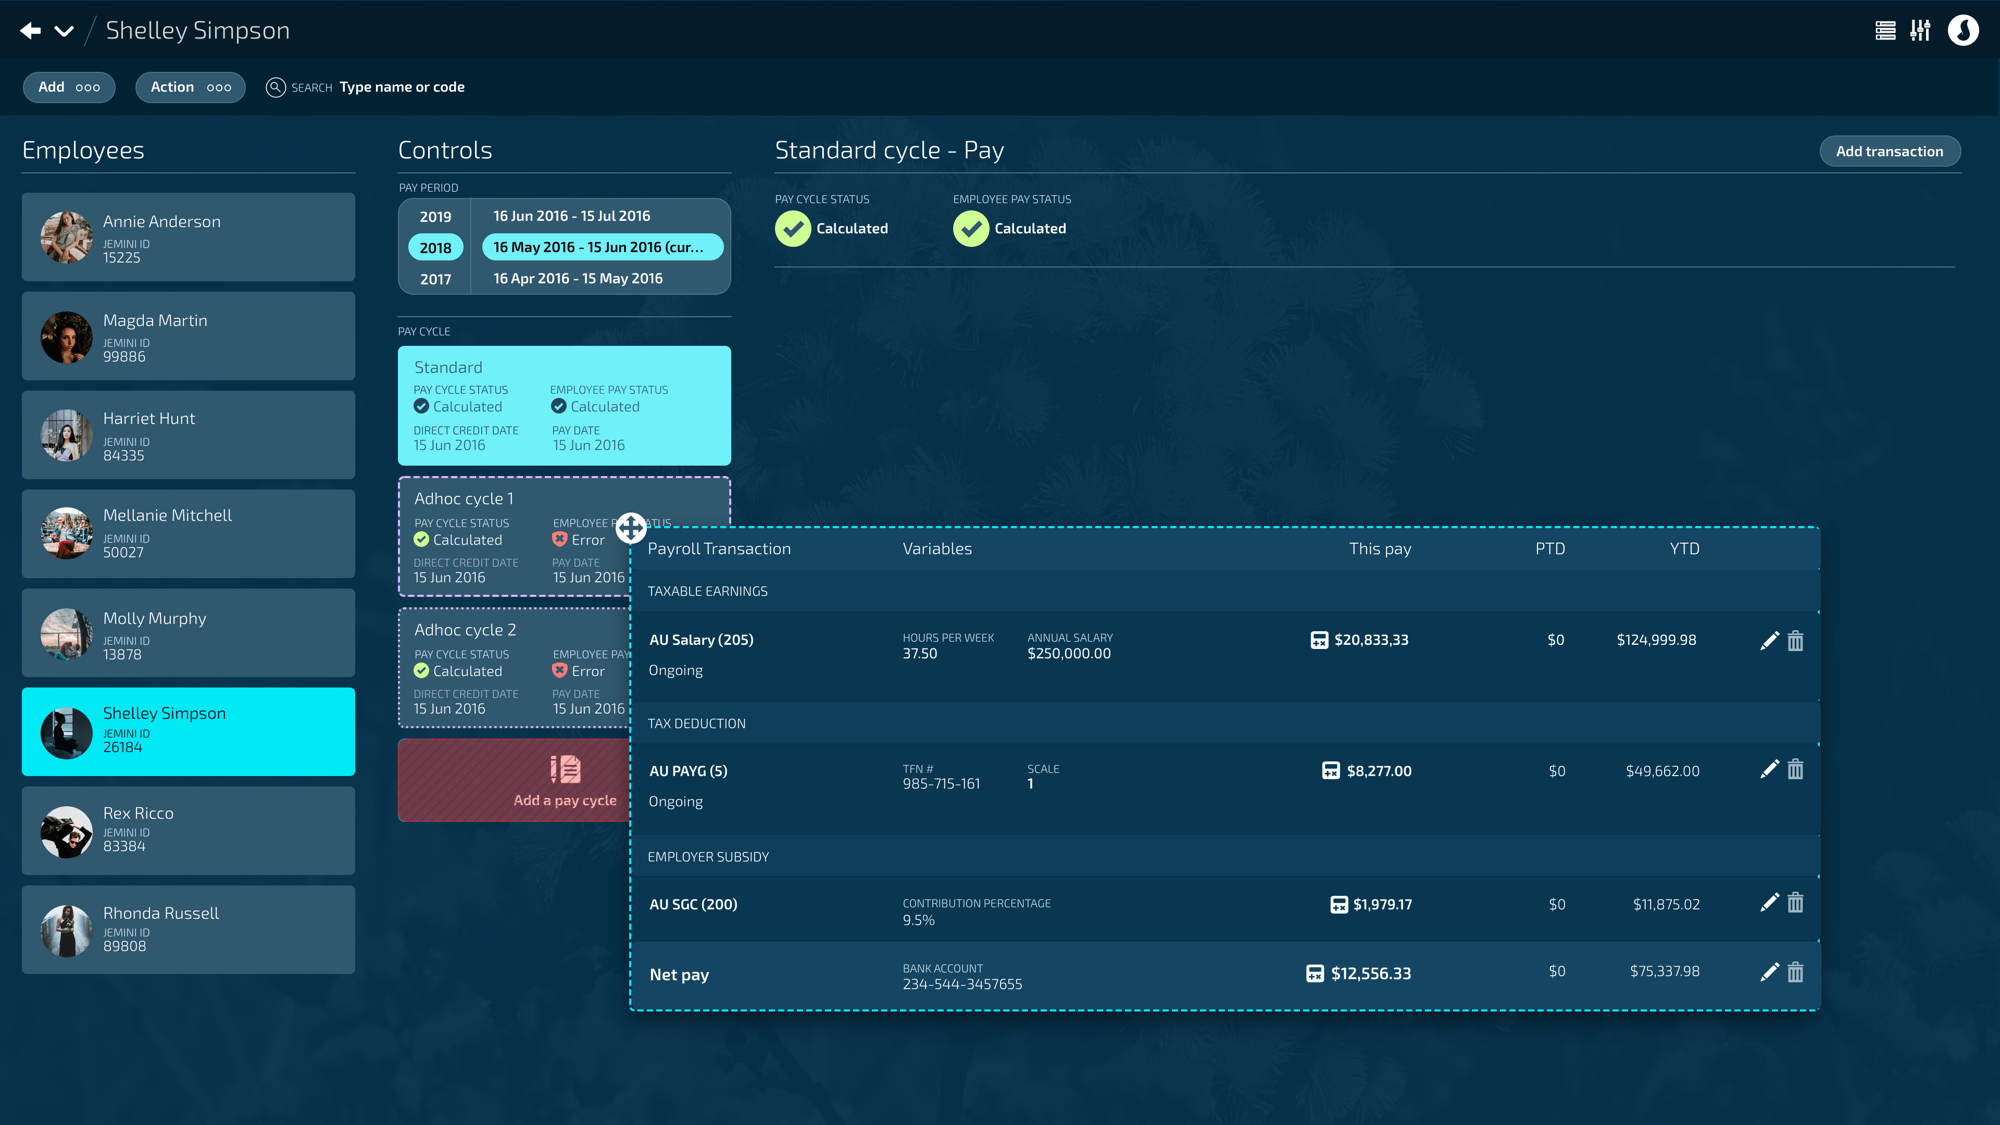This screenshot has height=1125, width=2000.
Task: Edit the AU Salary (205) transaction
Action: point(1769,641)
